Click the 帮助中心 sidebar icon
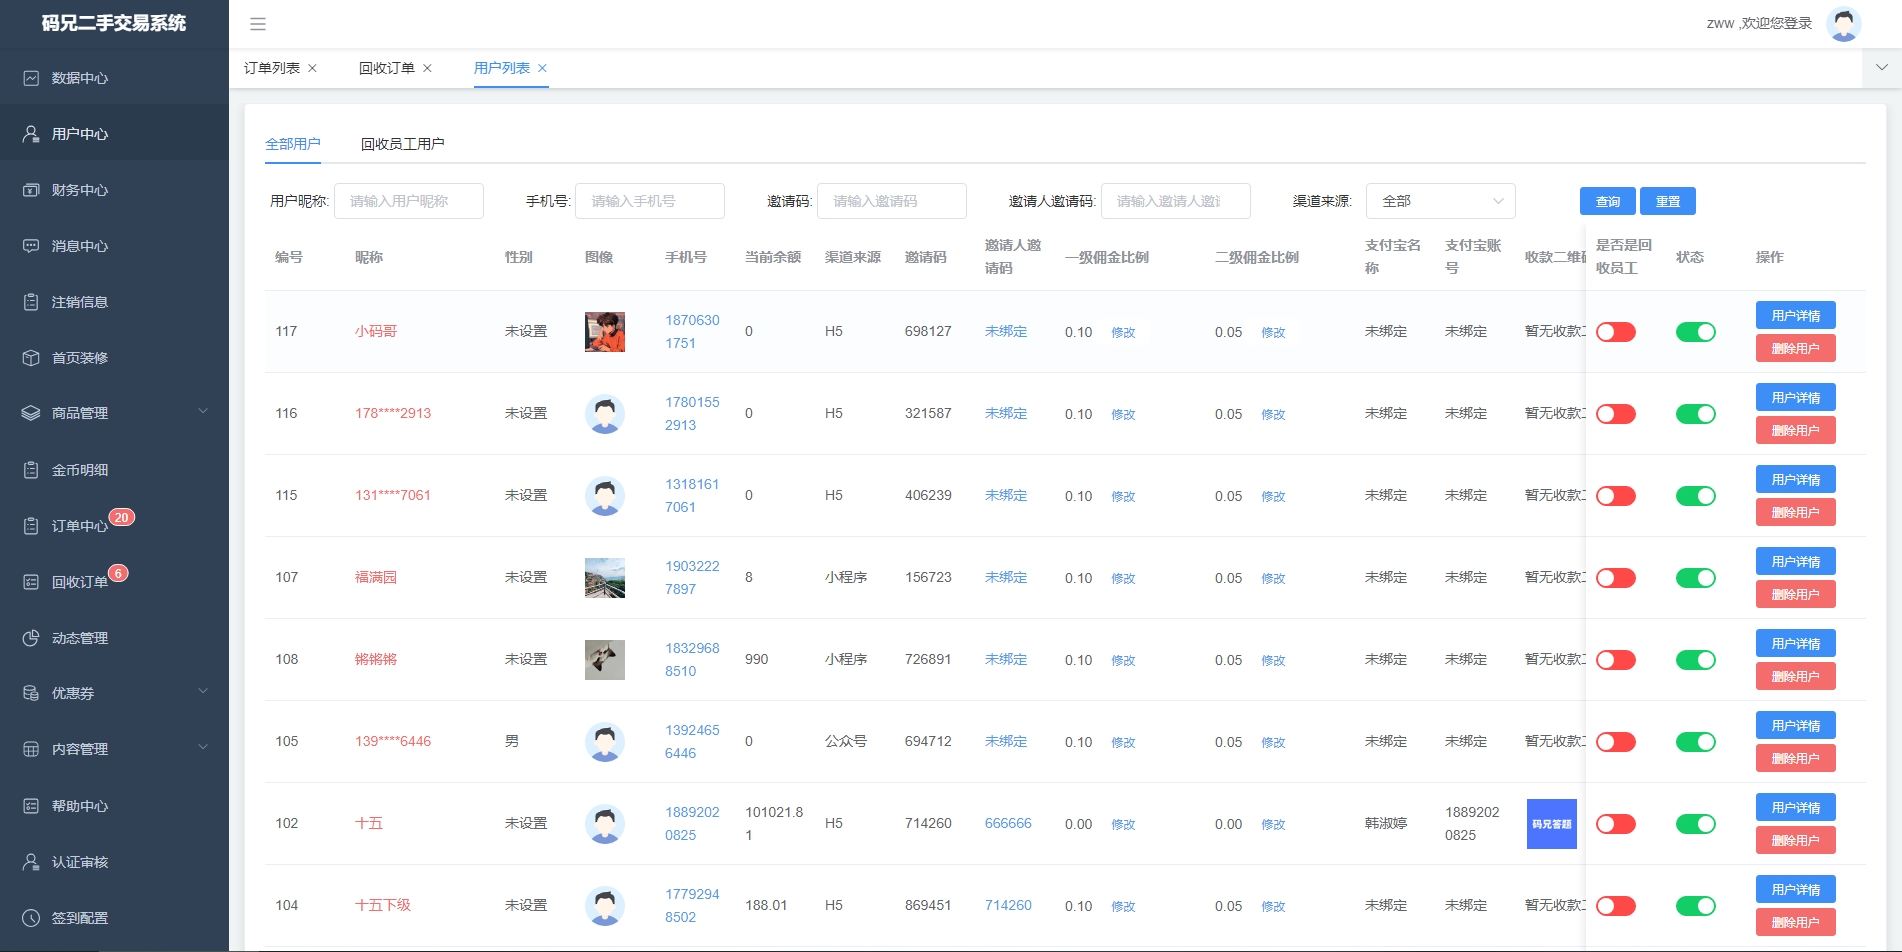Viewport: 1902px width, 952px height. pos(31,806)
